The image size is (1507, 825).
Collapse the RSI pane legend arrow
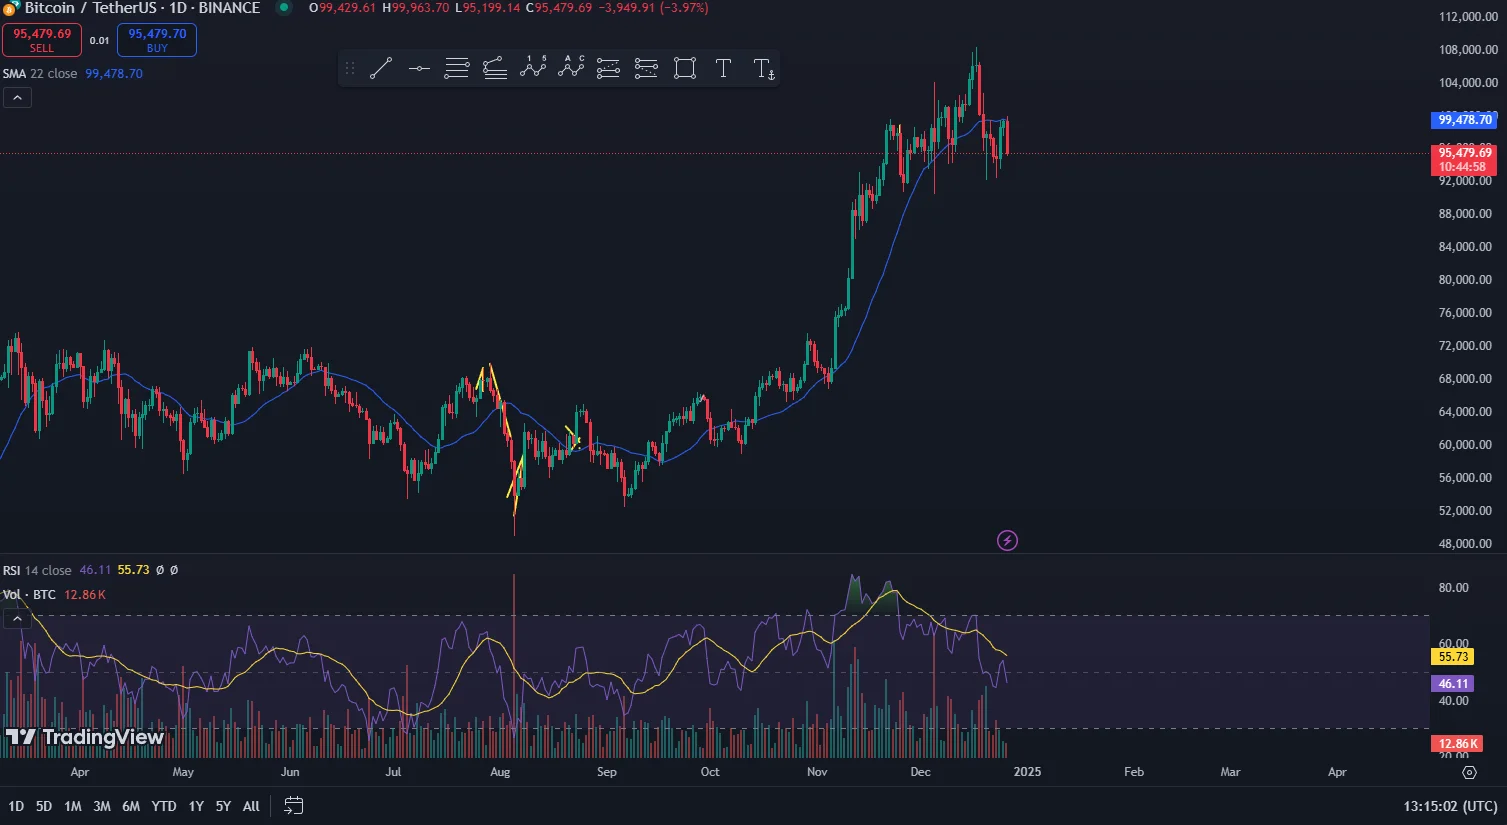point(17,620)
